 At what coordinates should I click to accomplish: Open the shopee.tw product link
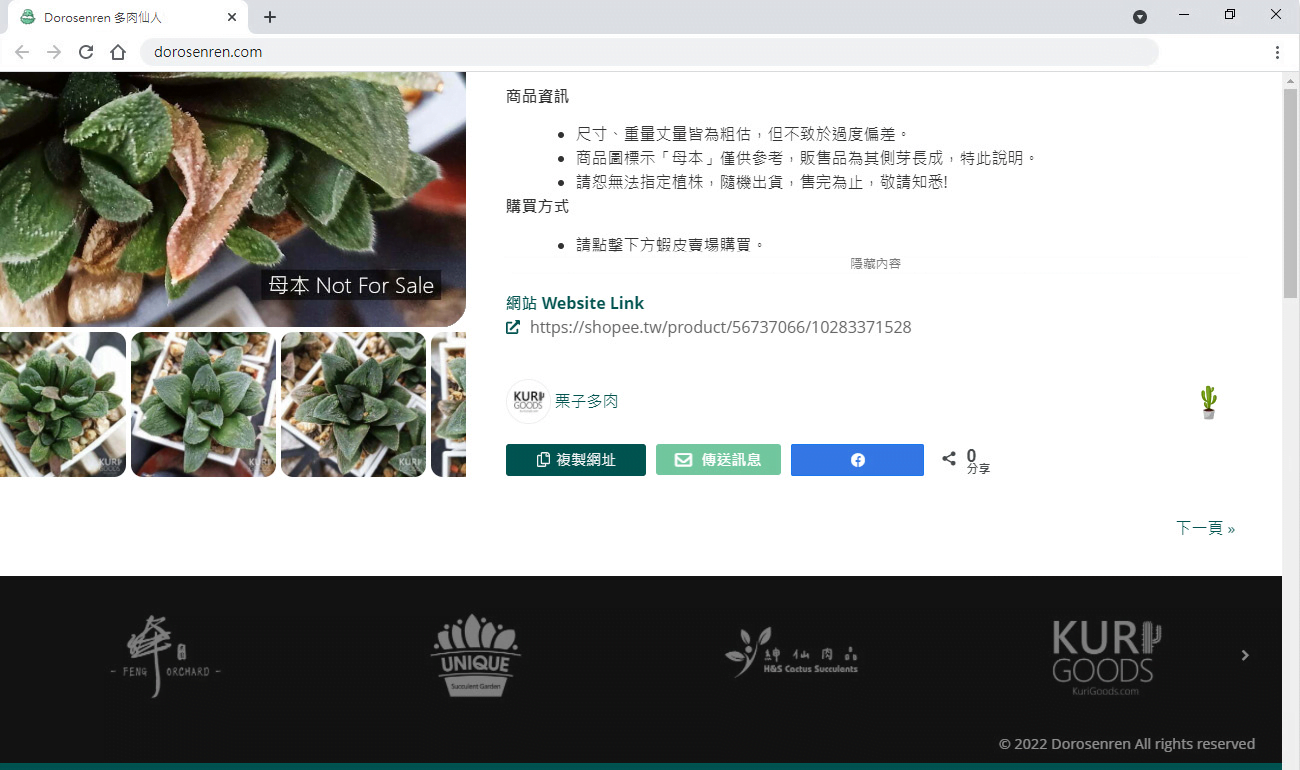(x=720, y=327)
